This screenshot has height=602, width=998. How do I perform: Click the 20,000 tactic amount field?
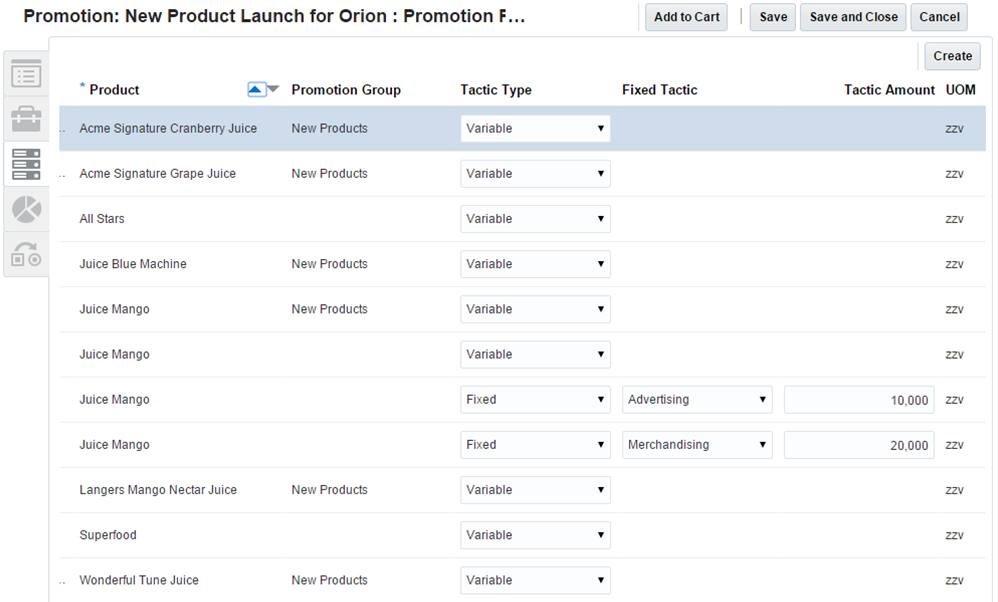pyautogui.click(x=859, y=445)
